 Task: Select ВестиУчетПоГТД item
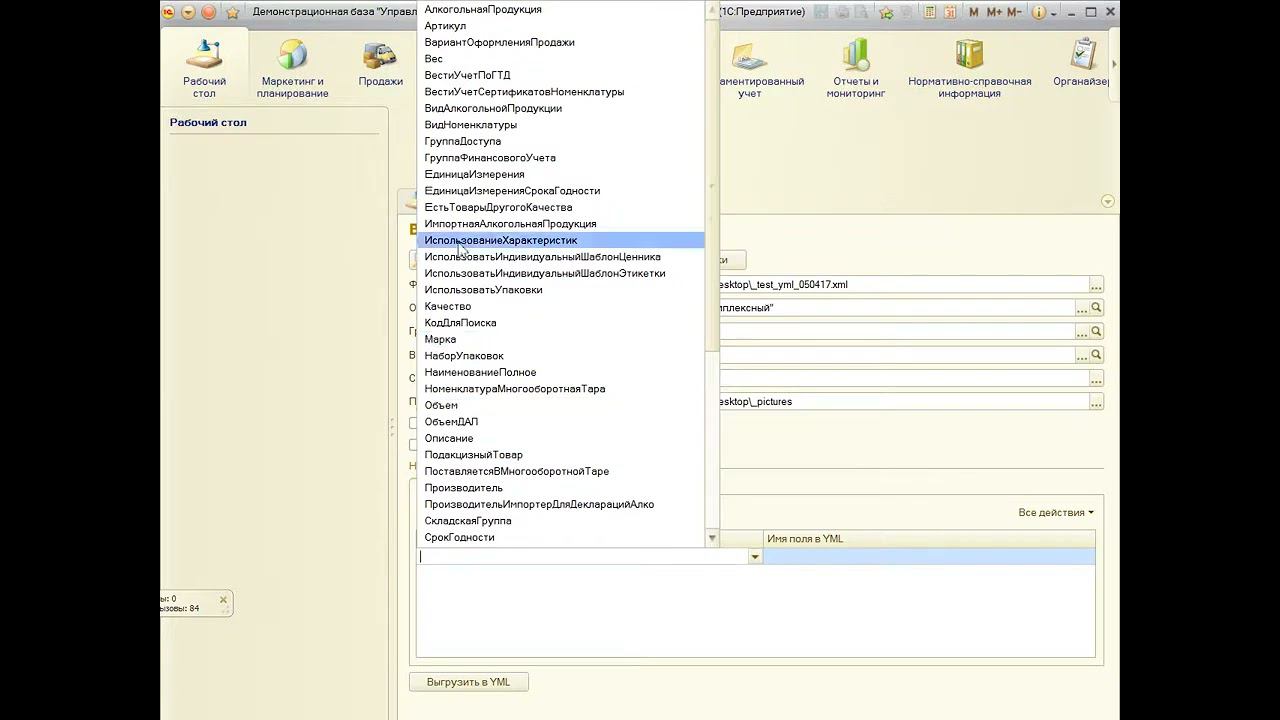[x=560, y=75]
